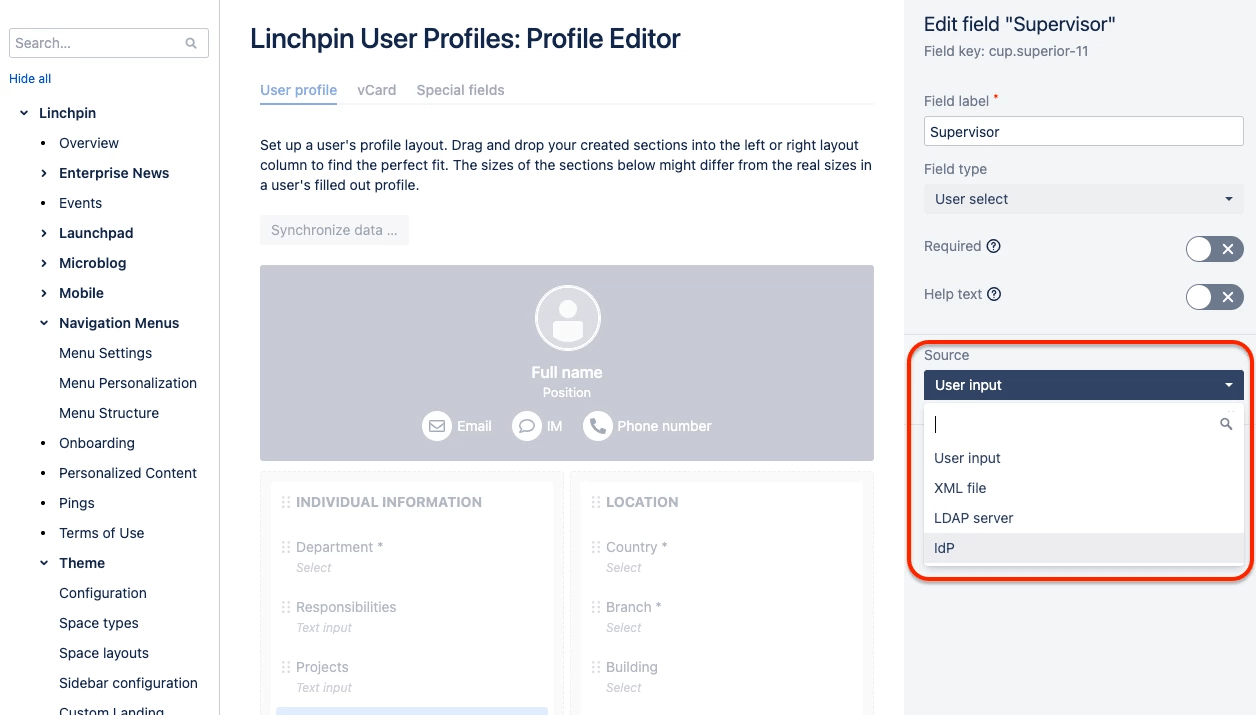Switch to the vCard tab
1256x715 pixels.
[376, 90]
